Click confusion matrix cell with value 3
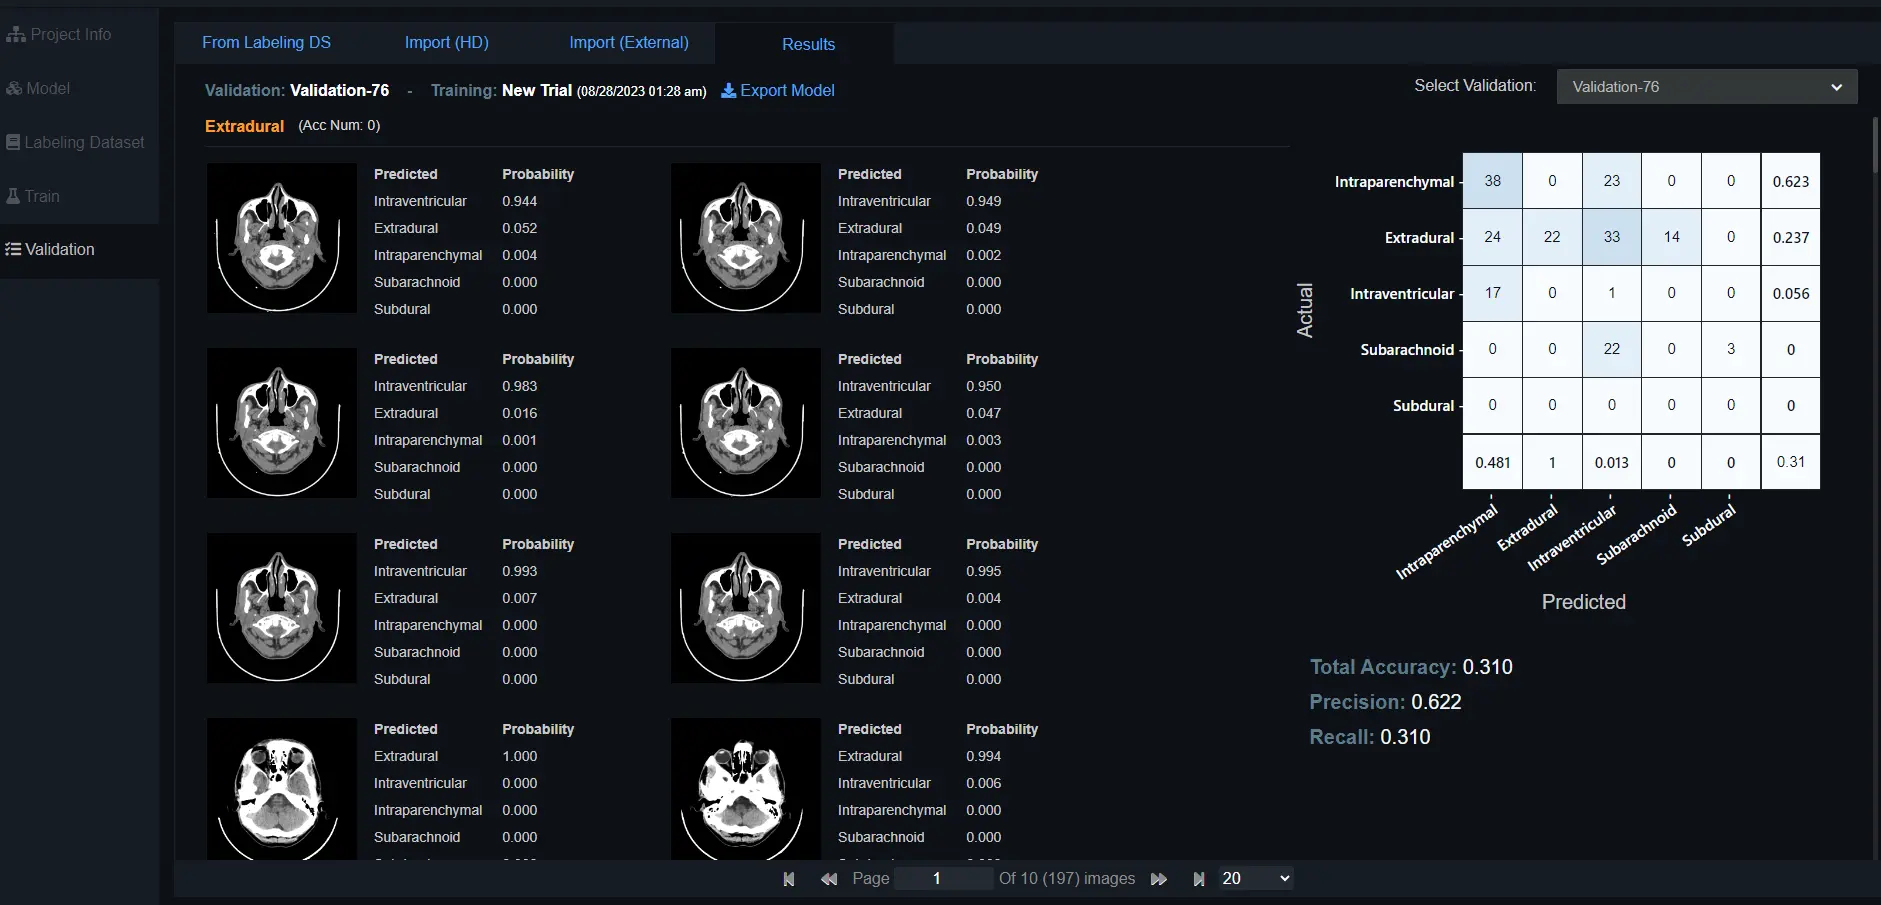 [x=1731, y=349]
